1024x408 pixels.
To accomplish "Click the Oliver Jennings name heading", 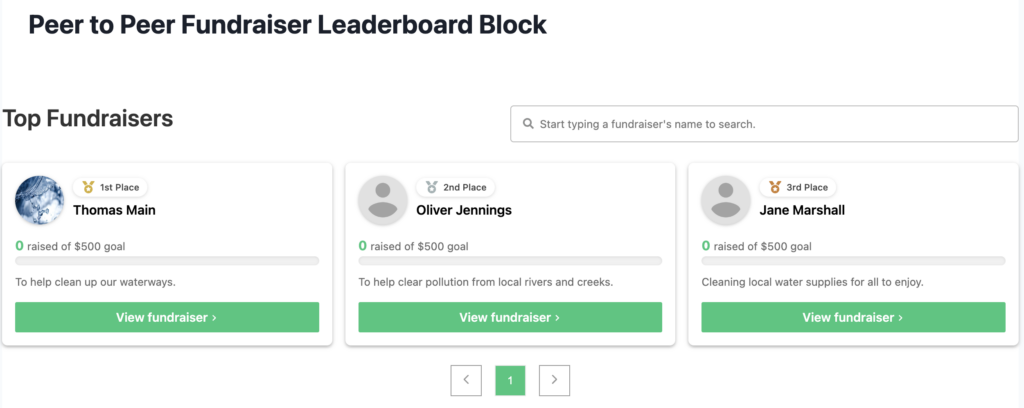I will [x=464, y=210].
